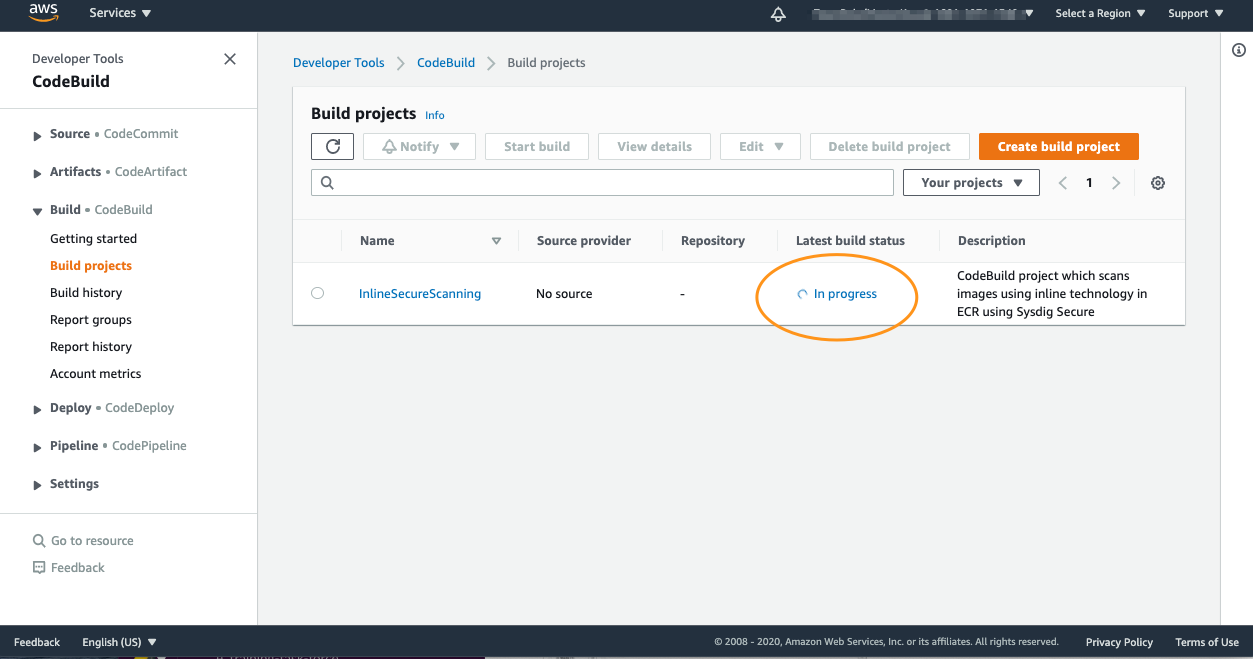This screenshot has width=1253, height=659.
Task: Open the Your projects filter dropdown
Action: click(x=971, y=183)
